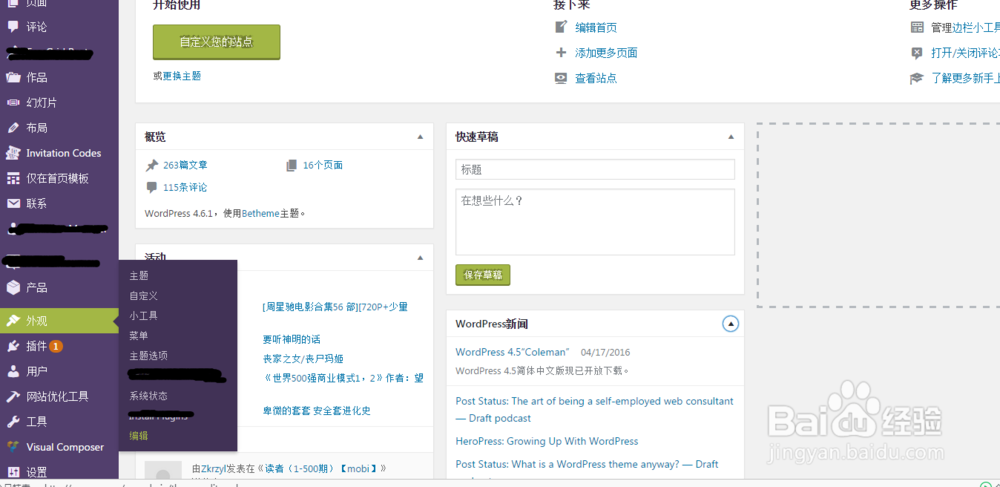
Task: Click the 布局 layout brush icon
Action: [13, 128]
